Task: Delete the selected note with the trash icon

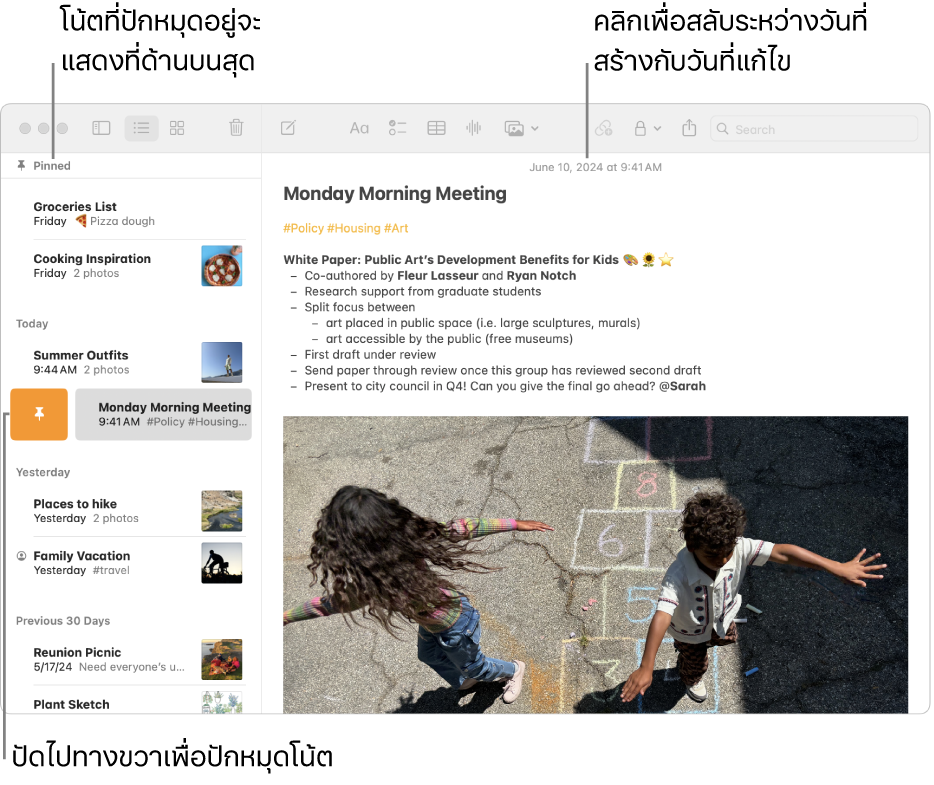Action: [x=236, y=127]
